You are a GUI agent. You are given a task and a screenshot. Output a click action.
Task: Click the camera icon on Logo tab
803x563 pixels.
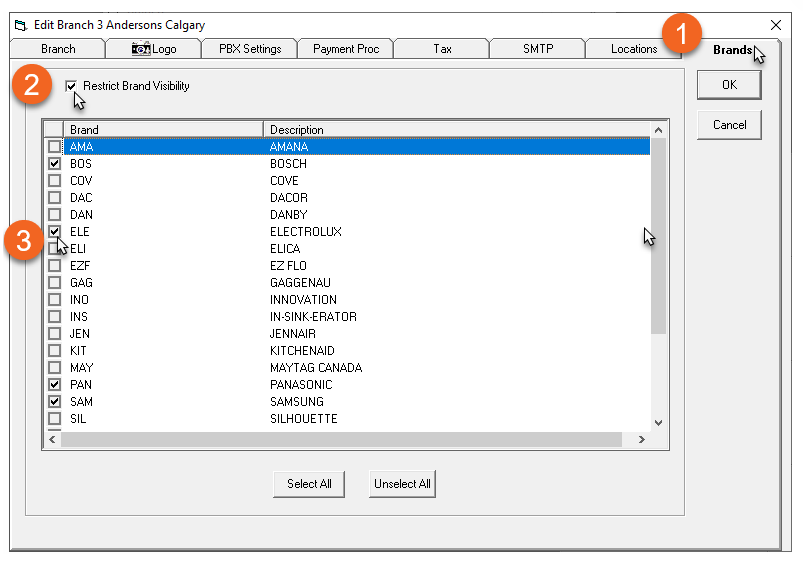[x=141, y=49]
